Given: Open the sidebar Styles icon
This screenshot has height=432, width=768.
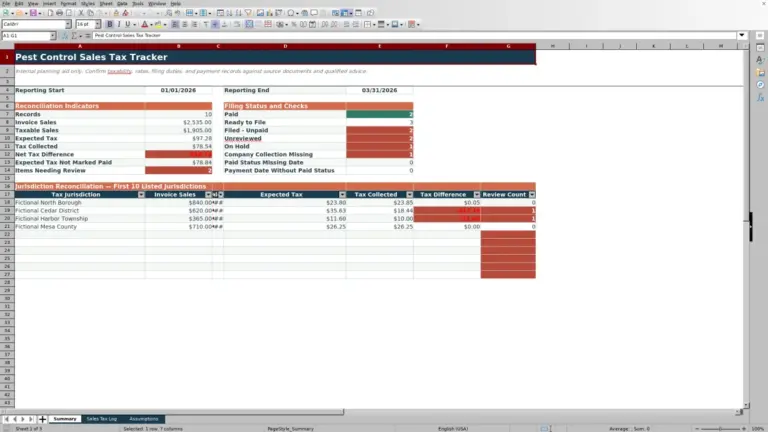Looking at the screenshot, I should (760, 60).
